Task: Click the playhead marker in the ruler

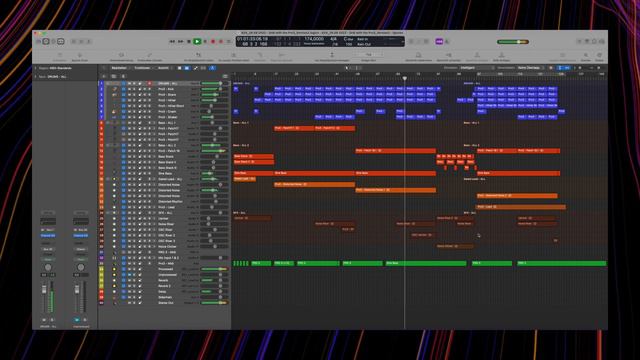Action: 404,78
